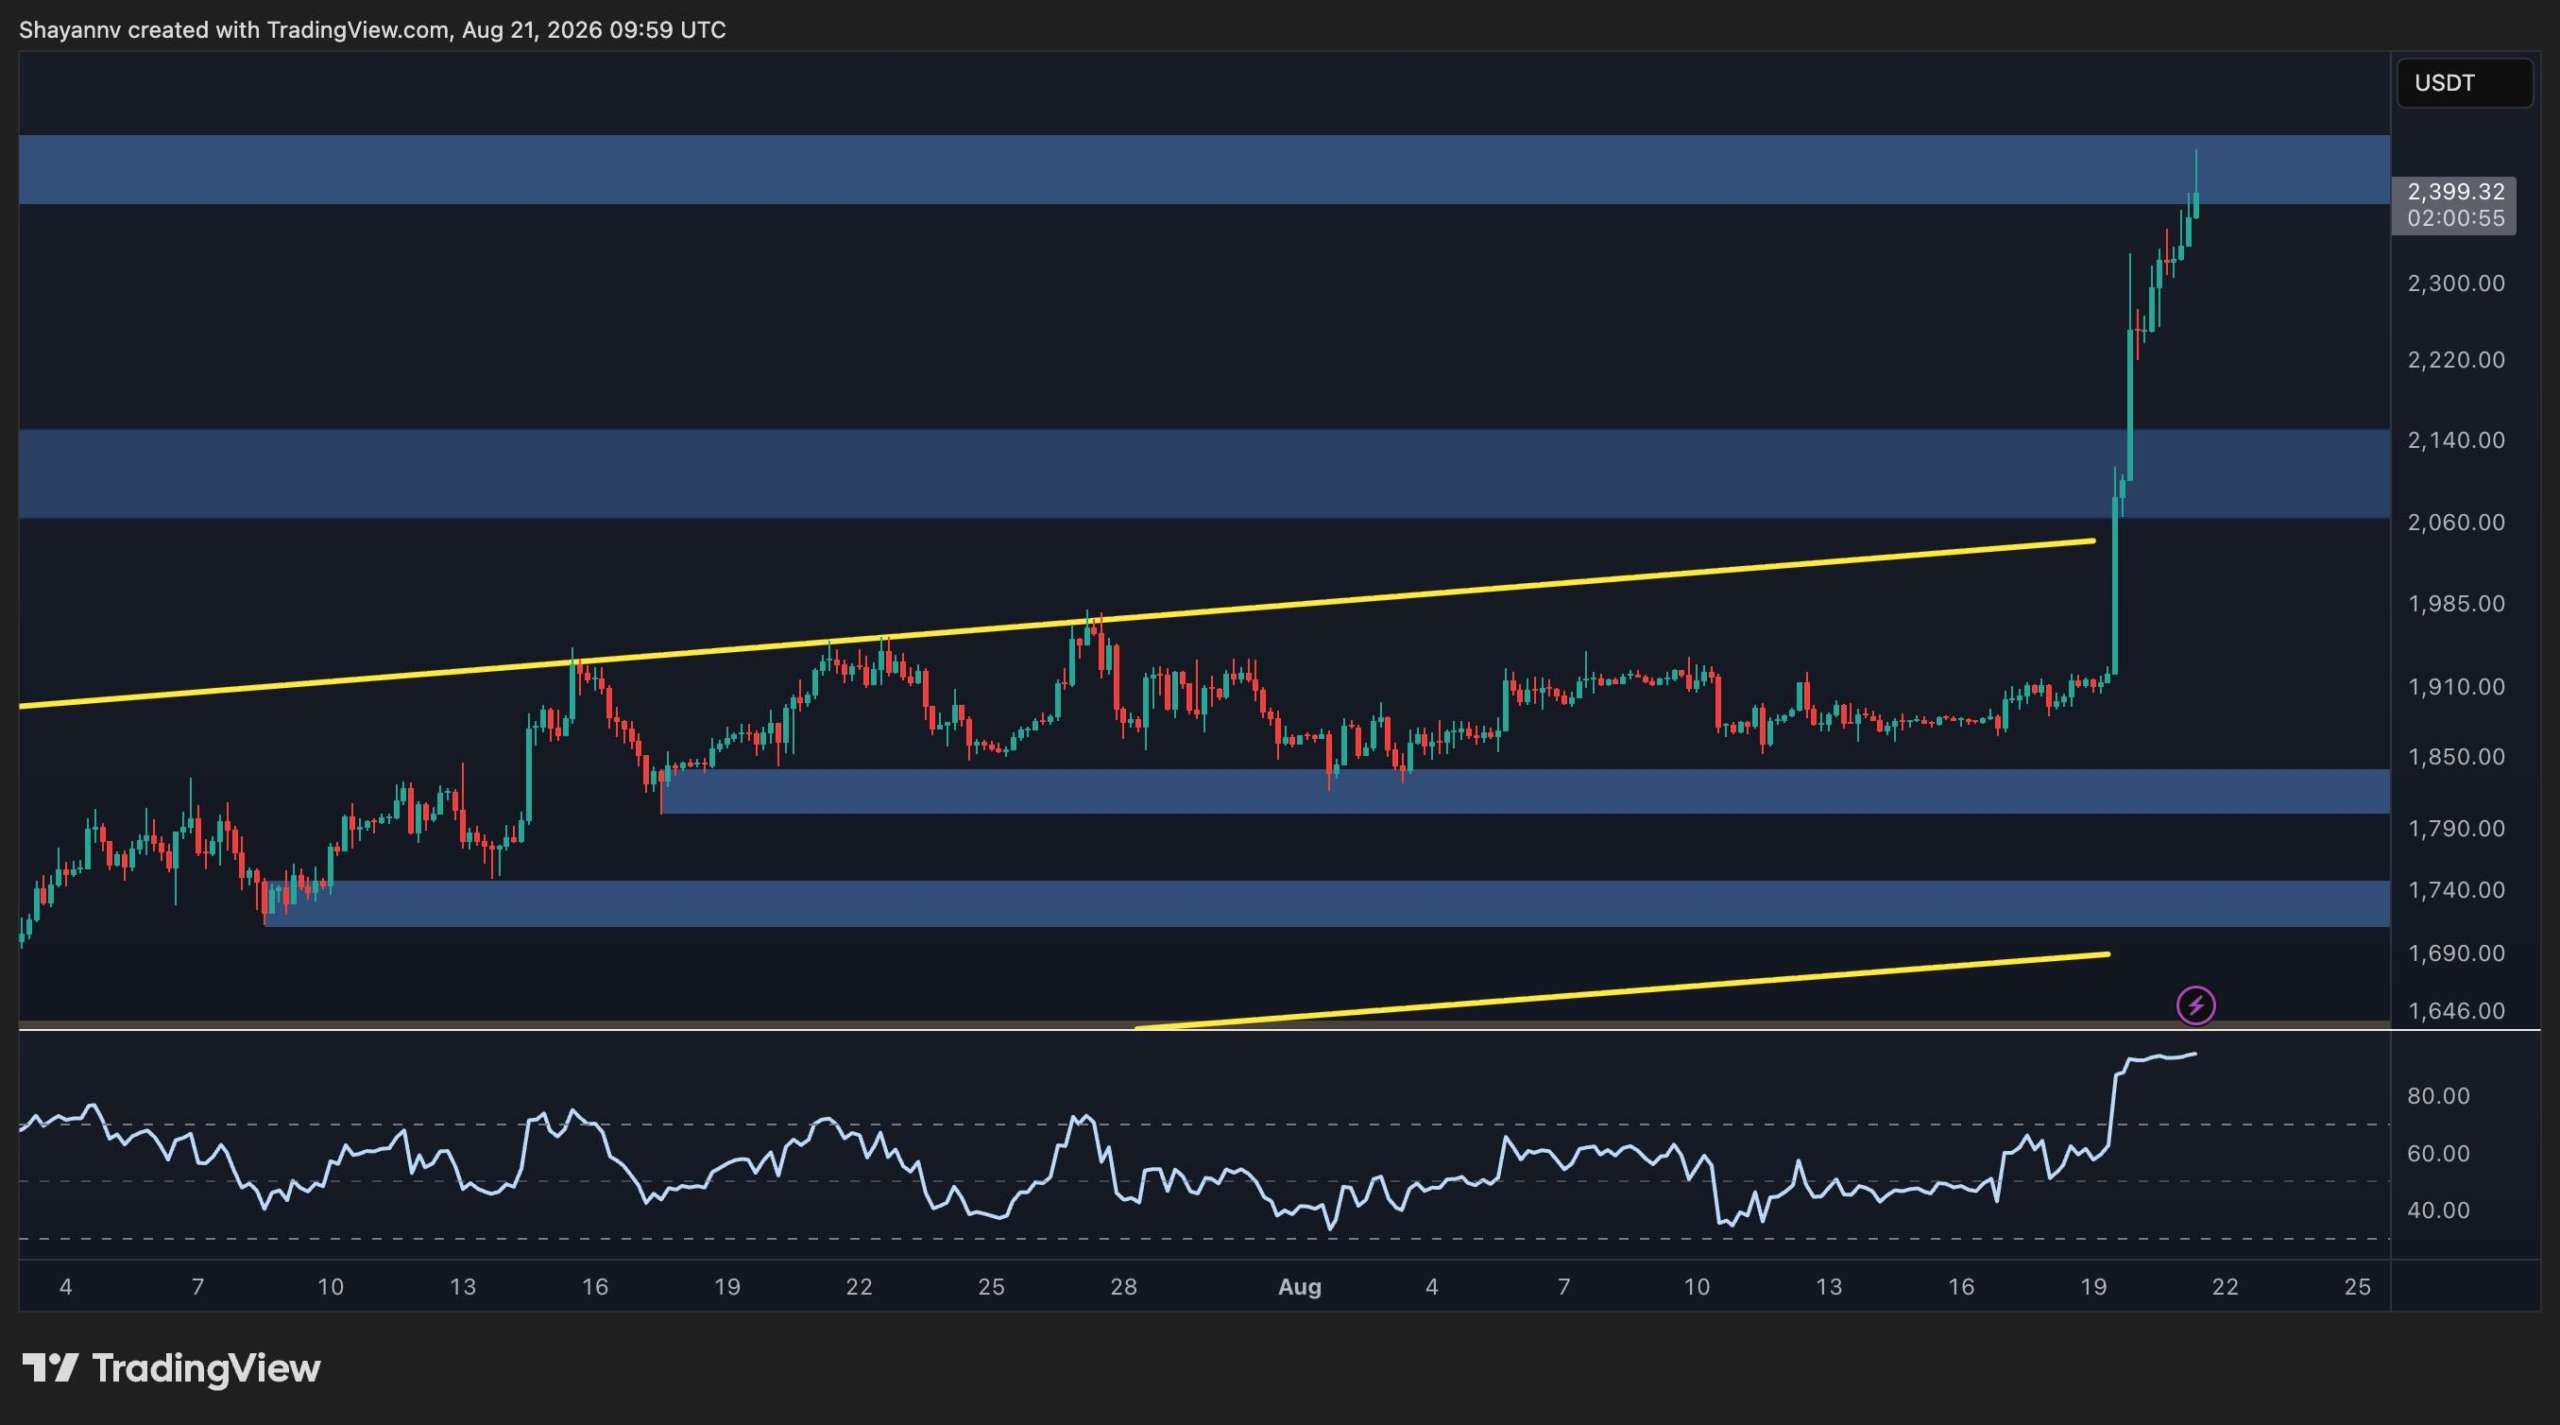Image resolution: width=2560 pixels, height=1425 pixels.
Task: Select the lower yellow trendline
Action: click(x=1622, y=990)
